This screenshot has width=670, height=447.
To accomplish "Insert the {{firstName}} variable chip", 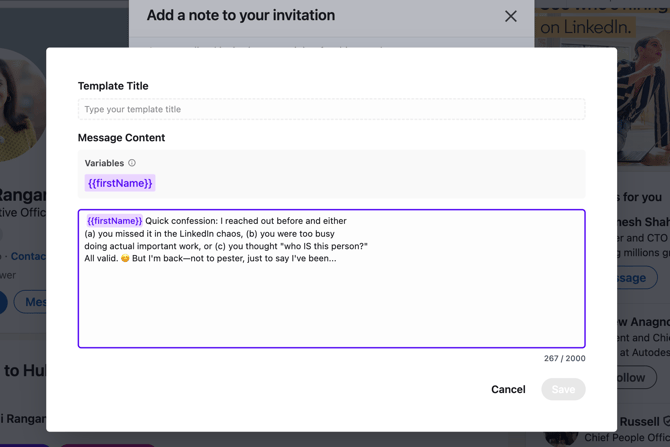I will [x=120, y=183].
